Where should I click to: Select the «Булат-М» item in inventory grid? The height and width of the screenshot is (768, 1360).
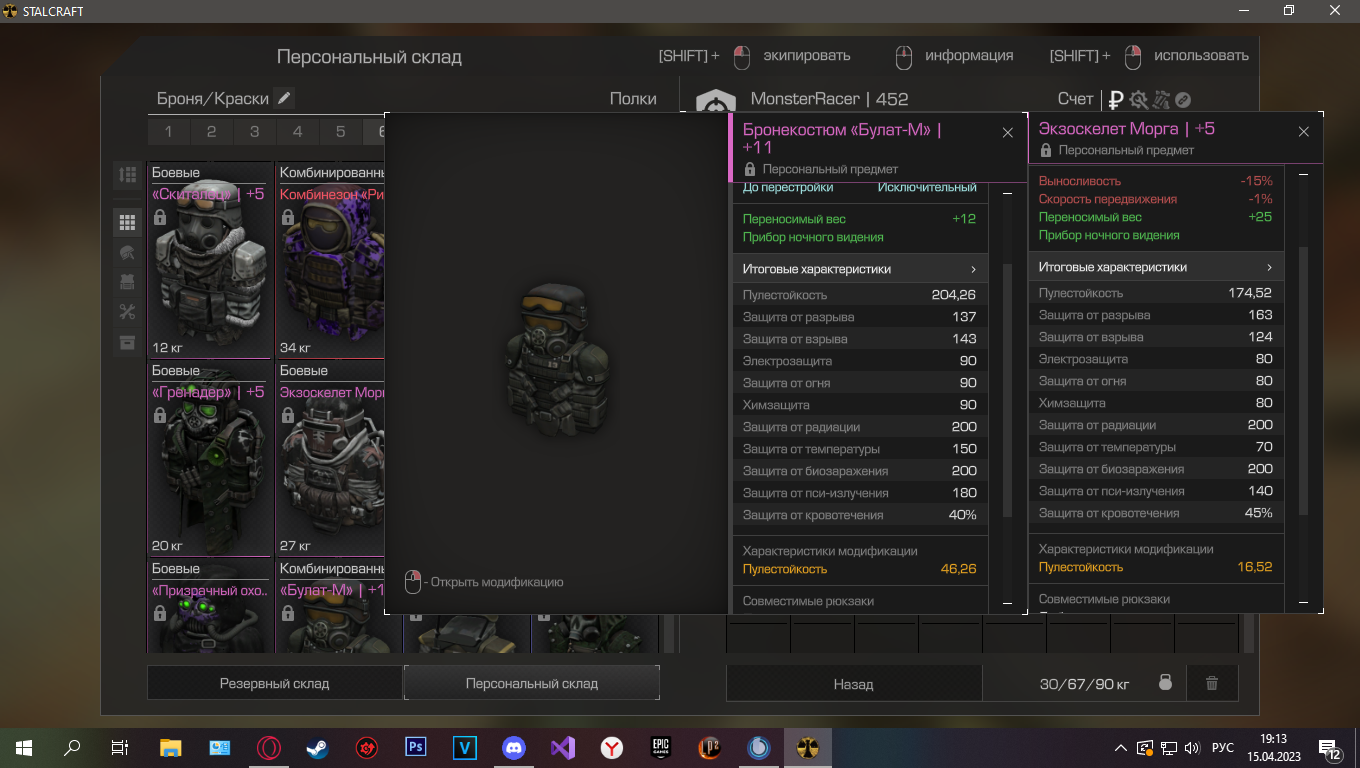coord(330,606)
